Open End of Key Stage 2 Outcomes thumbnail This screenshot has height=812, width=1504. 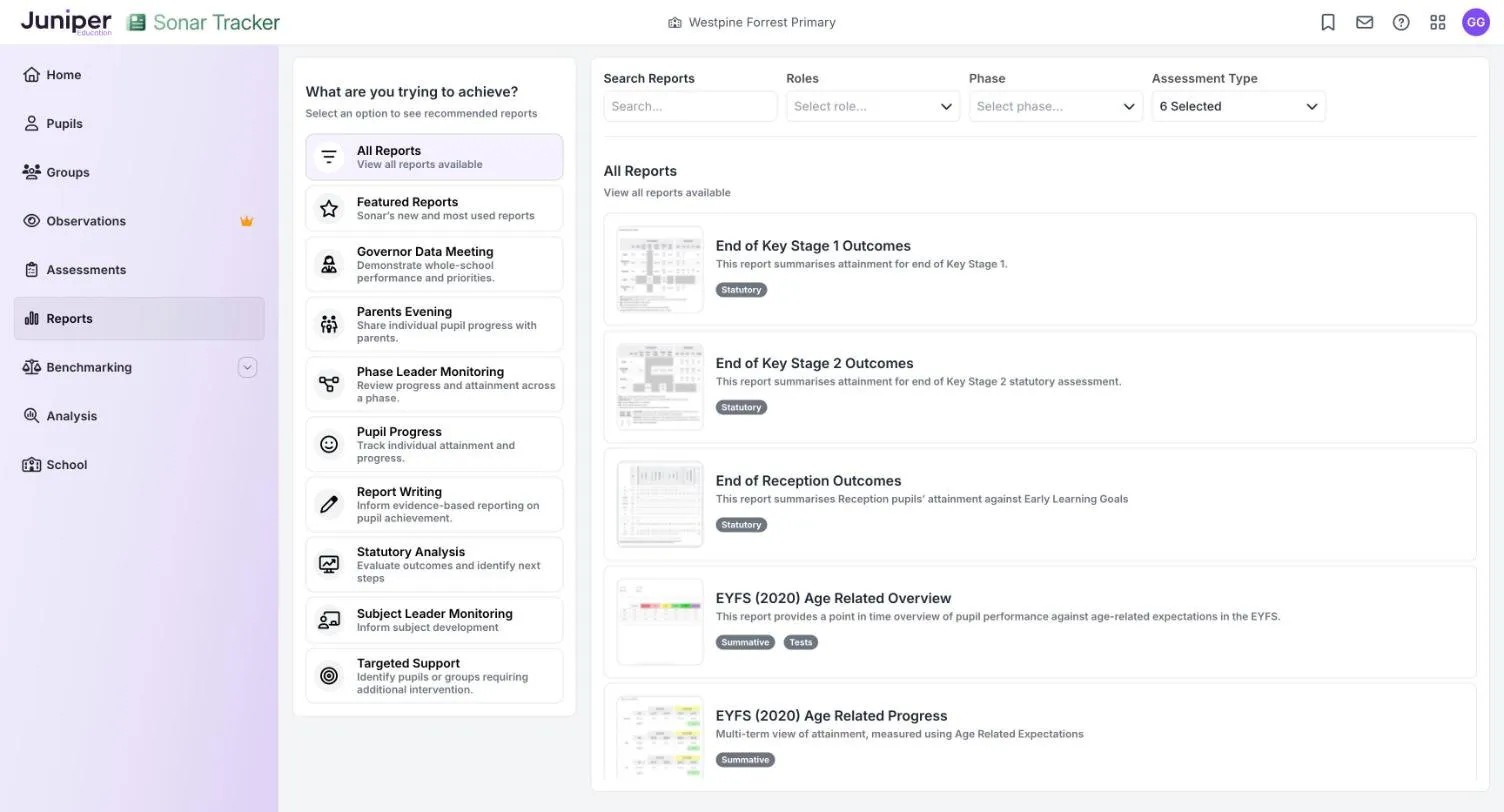pos(660,387)
